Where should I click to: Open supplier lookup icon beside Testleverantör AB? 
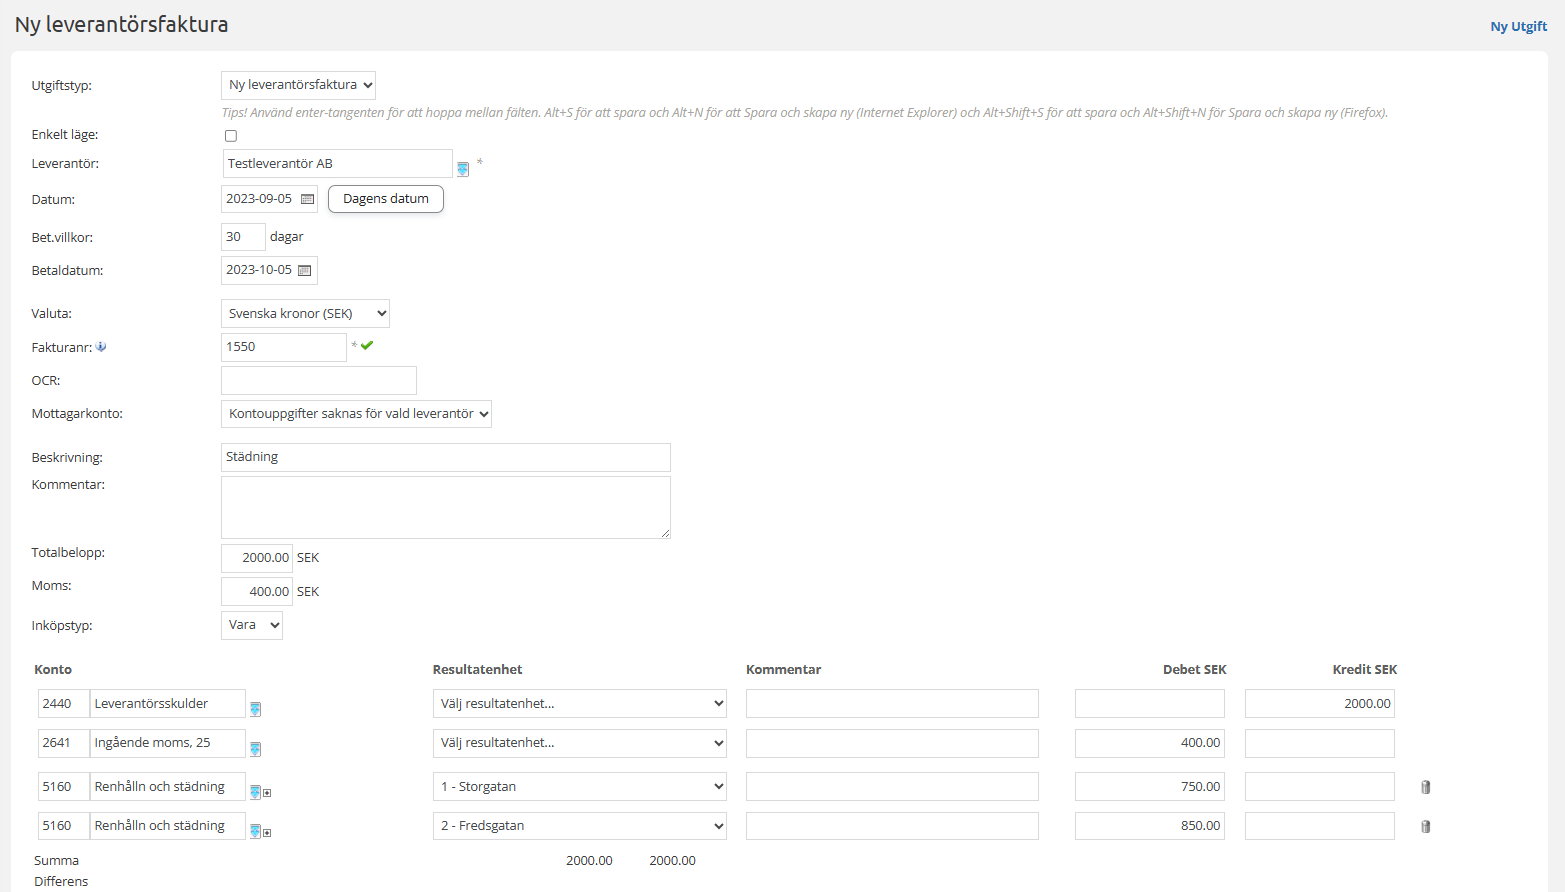pyautogui.click(x=463, y=169)
